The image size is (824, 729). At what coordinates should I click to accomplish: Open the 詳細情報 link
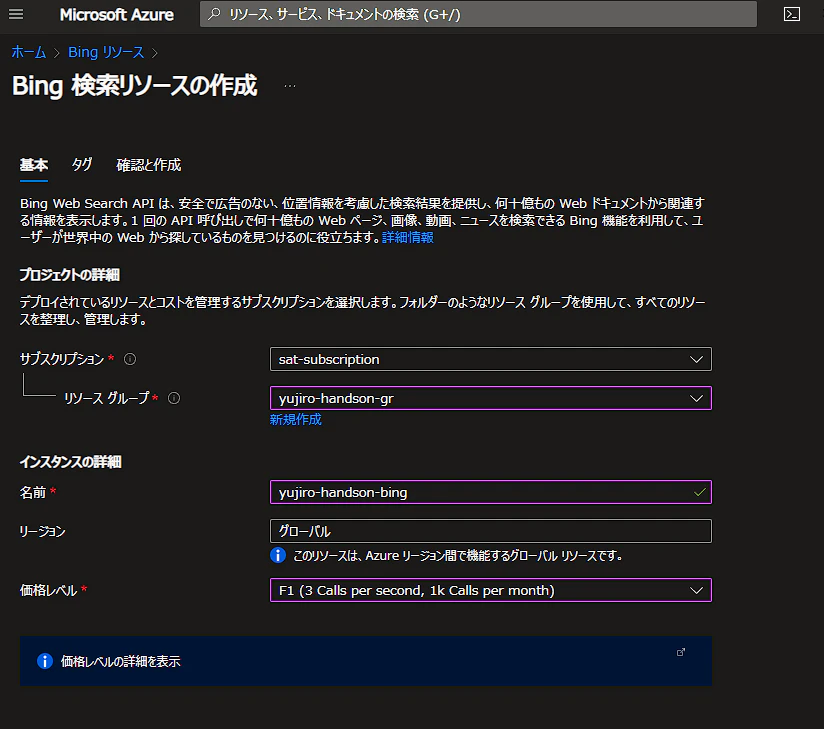(408, 238)
